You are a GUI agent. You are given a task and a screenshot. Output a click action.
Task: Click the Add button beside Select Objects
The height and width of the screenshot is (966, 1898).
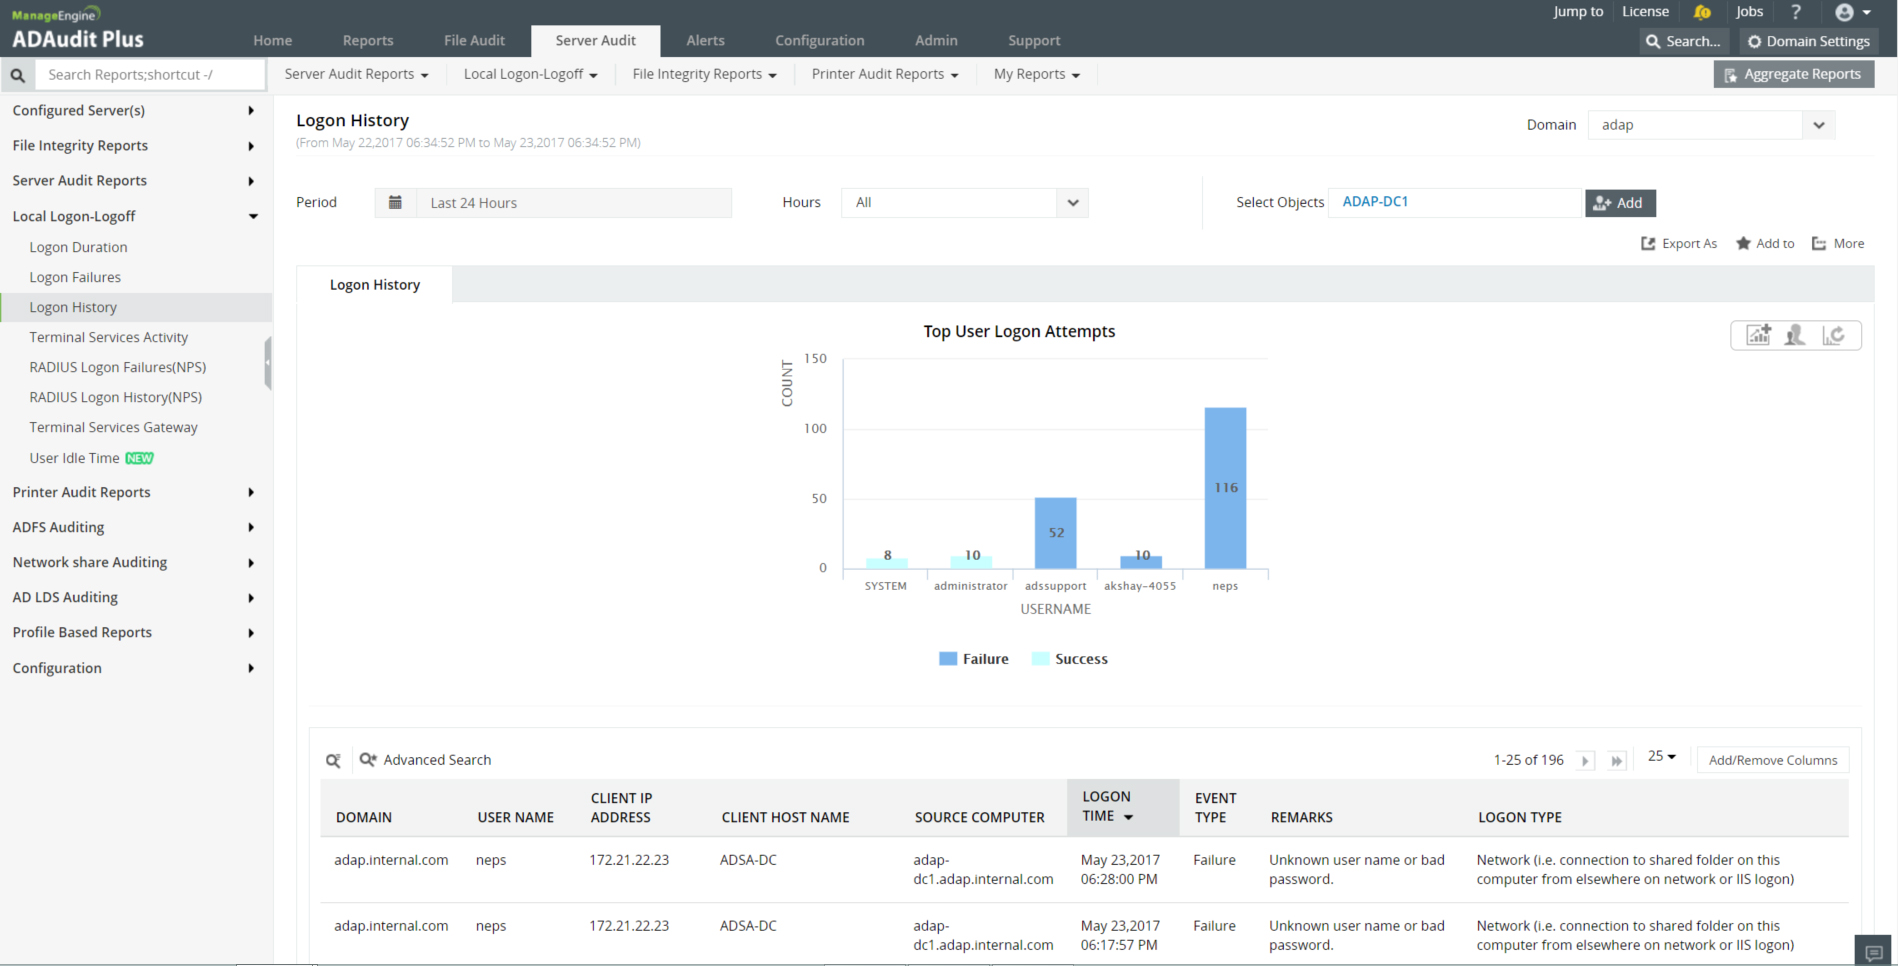pos(1619,203)
